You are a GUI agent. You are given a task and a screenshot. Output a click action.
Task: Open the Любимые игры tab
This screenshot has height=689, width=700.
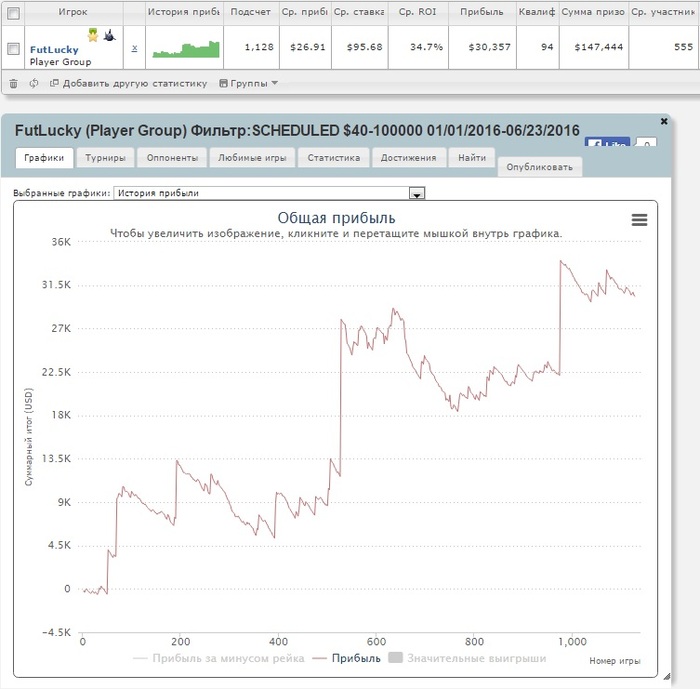tap(252, 158)
